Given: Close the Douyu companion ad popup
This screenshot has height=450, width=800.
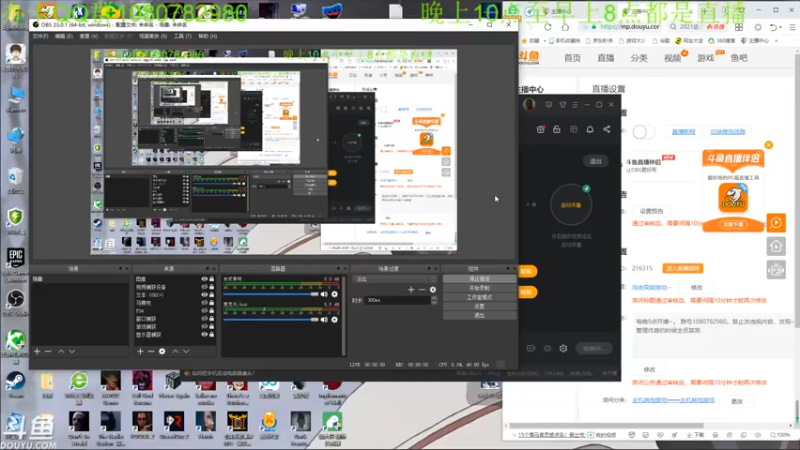Looking at the screenshot, I should point(769,145).
